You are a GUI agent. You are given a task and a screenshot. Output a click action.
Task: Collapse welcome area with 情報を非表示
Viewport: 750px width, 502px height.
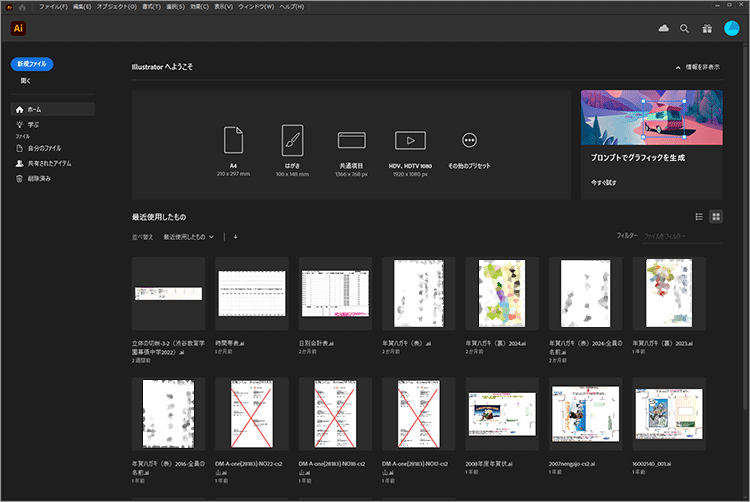point(698,67)
